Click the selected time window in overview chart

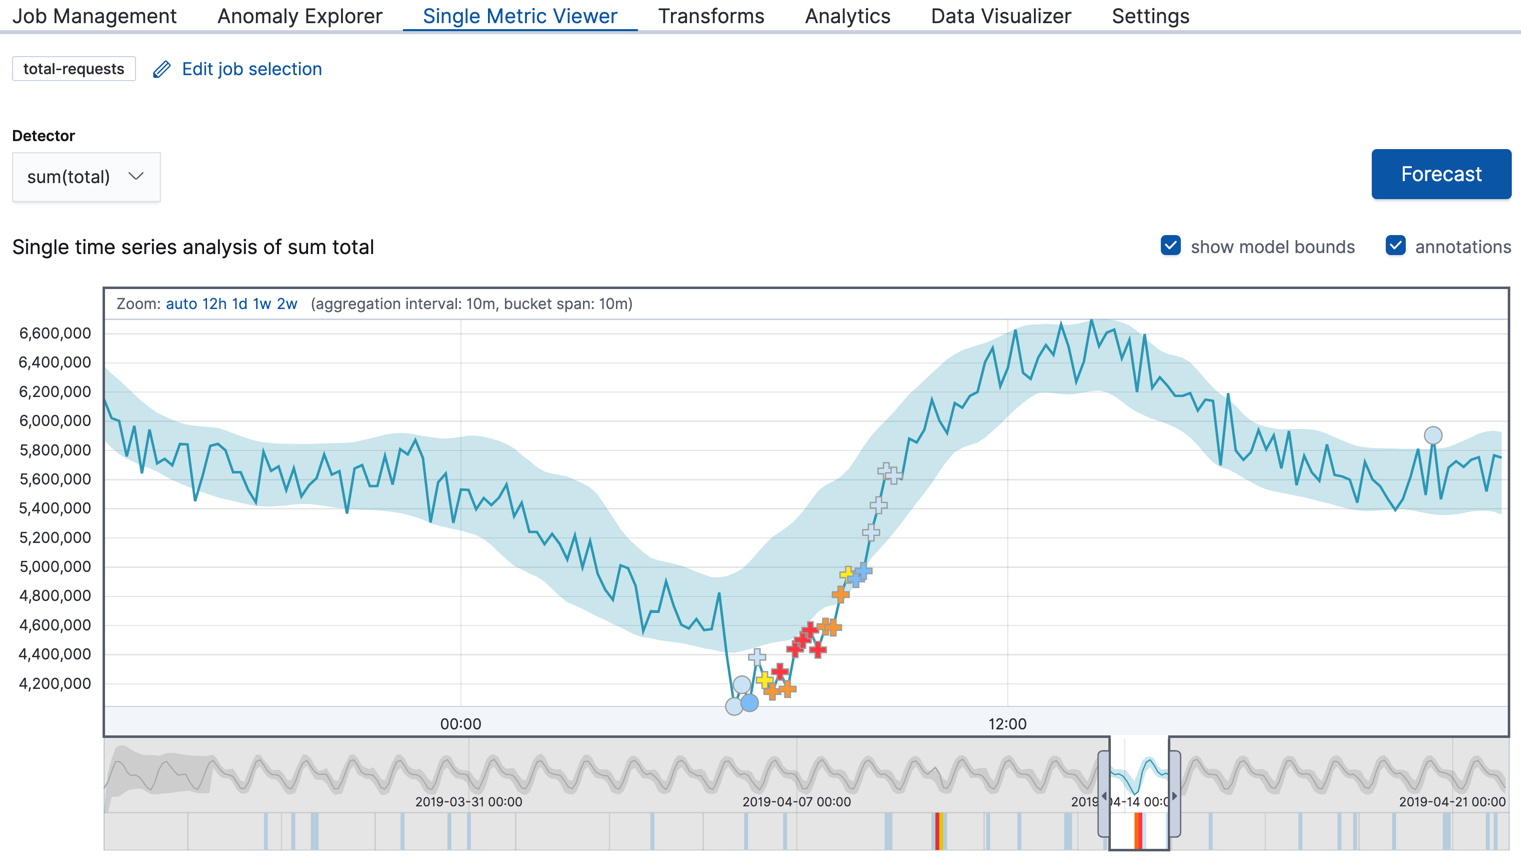[1139, 775]
